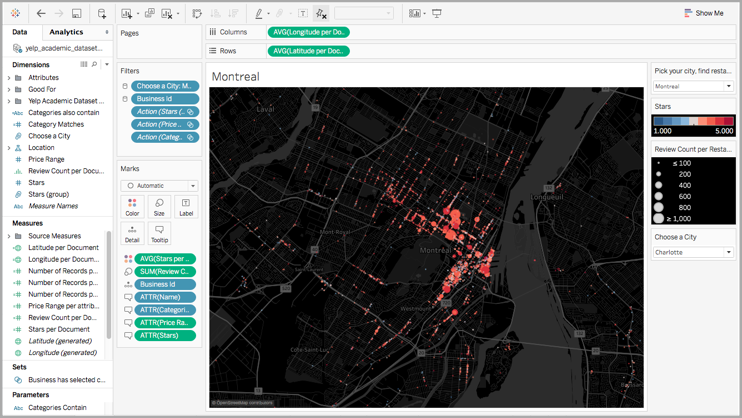Click the group members paperclip icon

pos(280,14)
